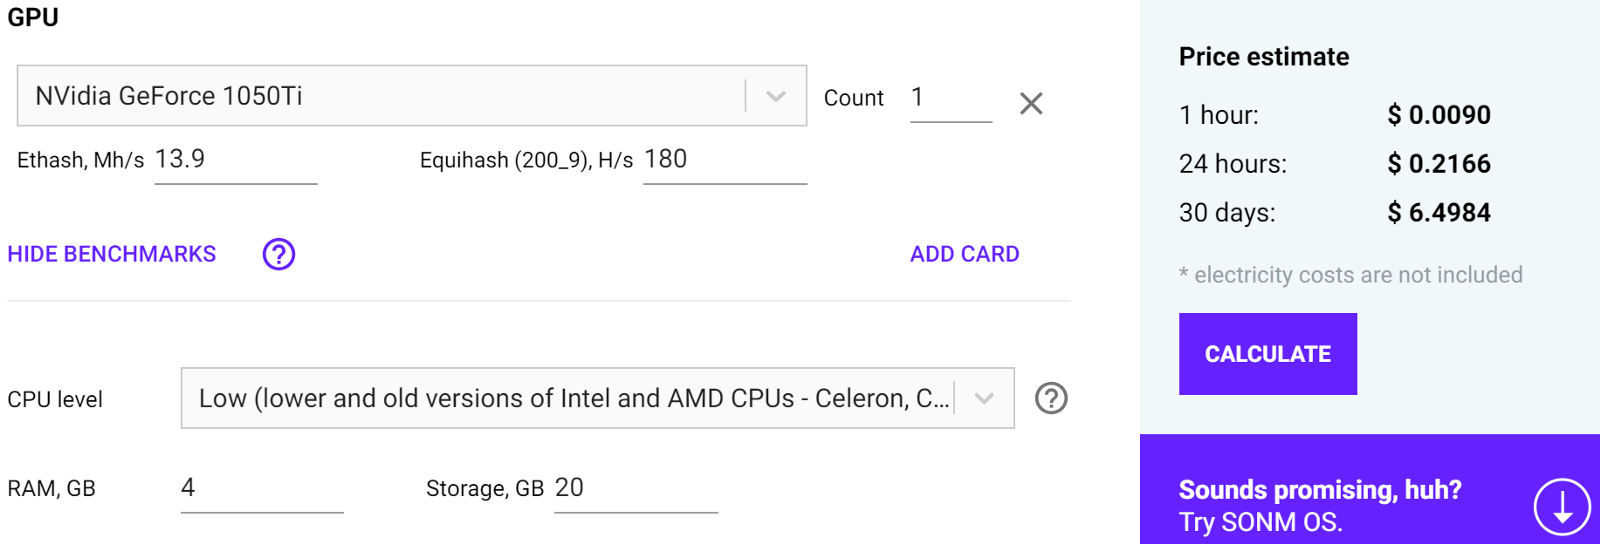Image resolution: width=1600 pixels, height=544 pixels.
Task: Hide benchmarks section
Action: point(112,254)
